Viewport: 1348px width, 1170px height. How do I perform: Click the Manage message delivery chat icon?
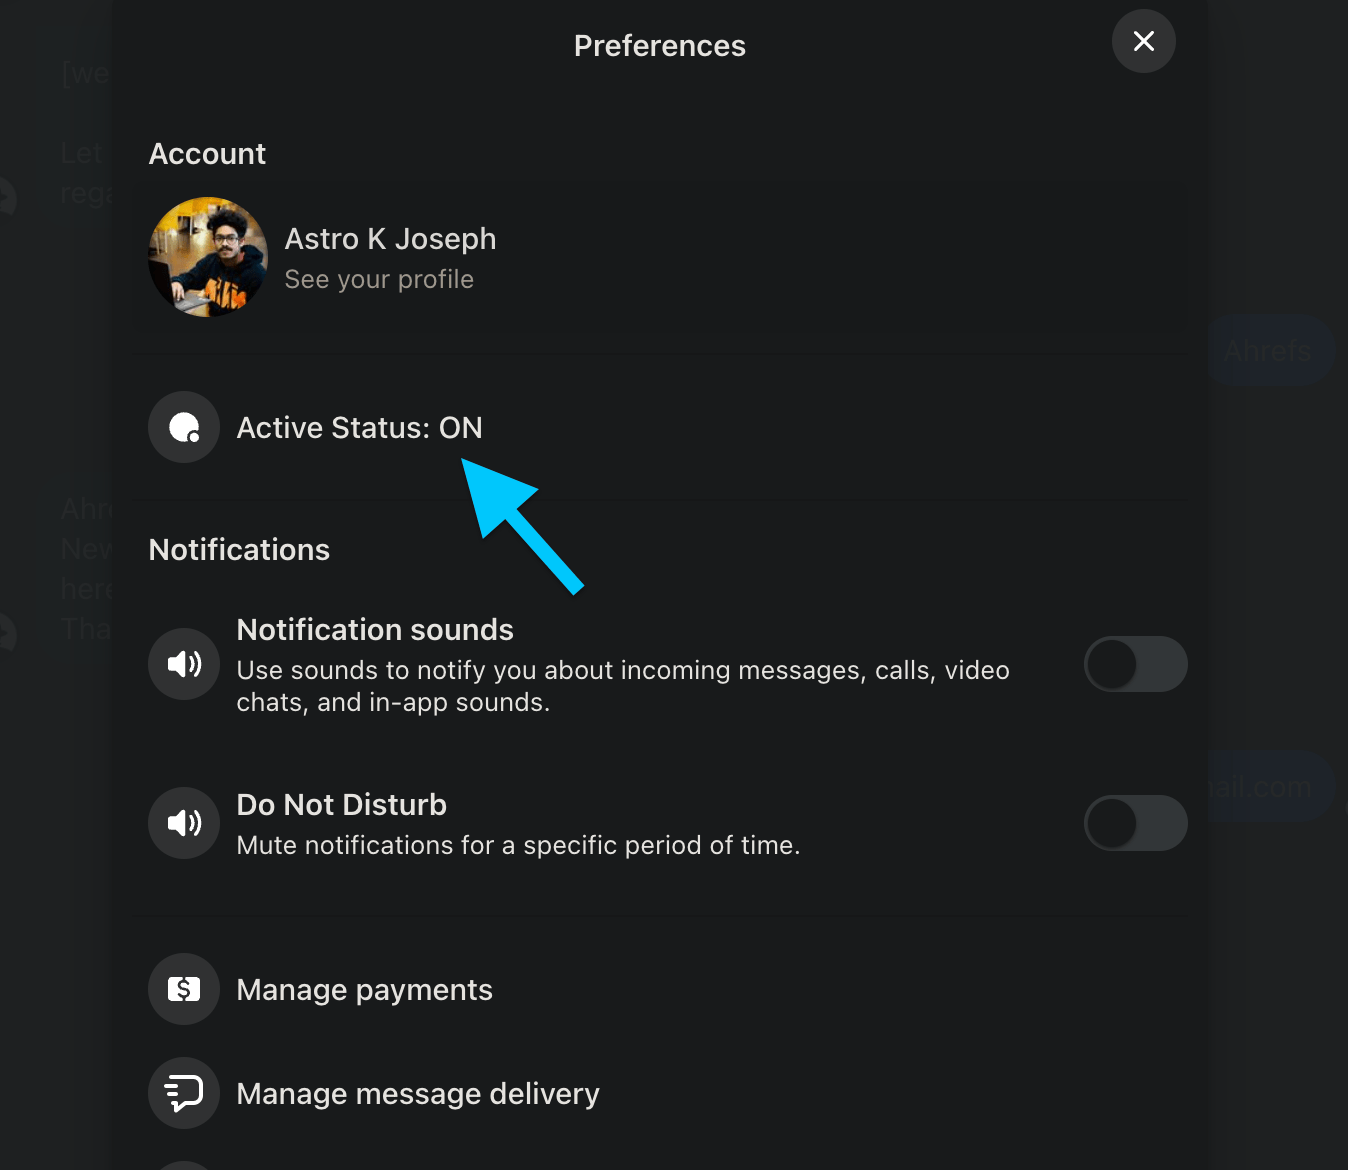pyautogui.click(x=184, y=1093)
